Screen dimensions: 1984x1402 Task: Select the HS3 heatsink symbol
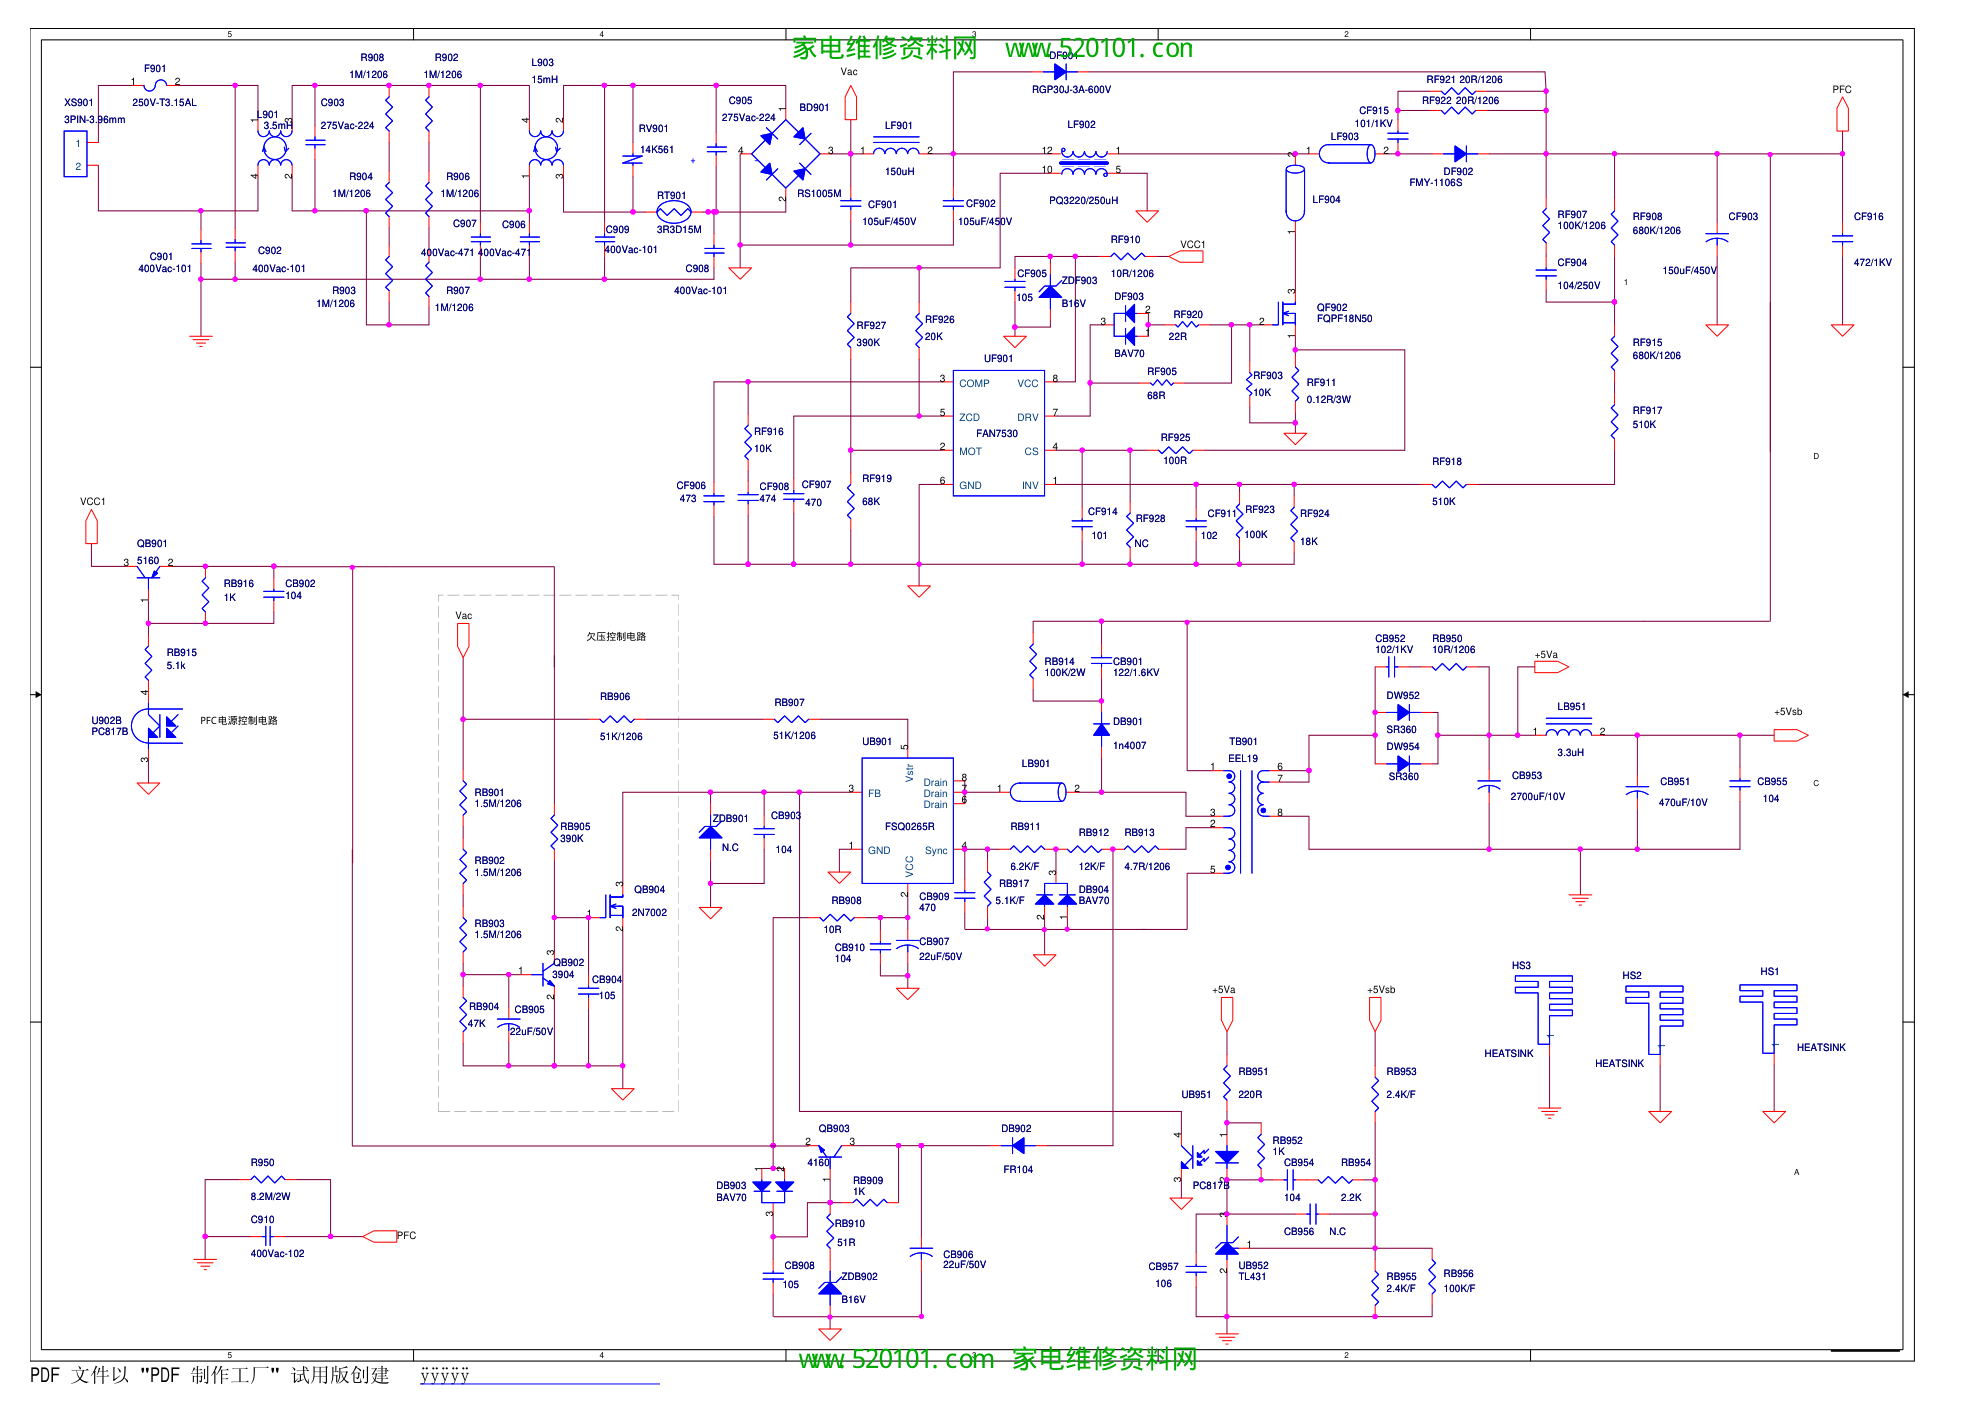(x=1544, y=1010)
